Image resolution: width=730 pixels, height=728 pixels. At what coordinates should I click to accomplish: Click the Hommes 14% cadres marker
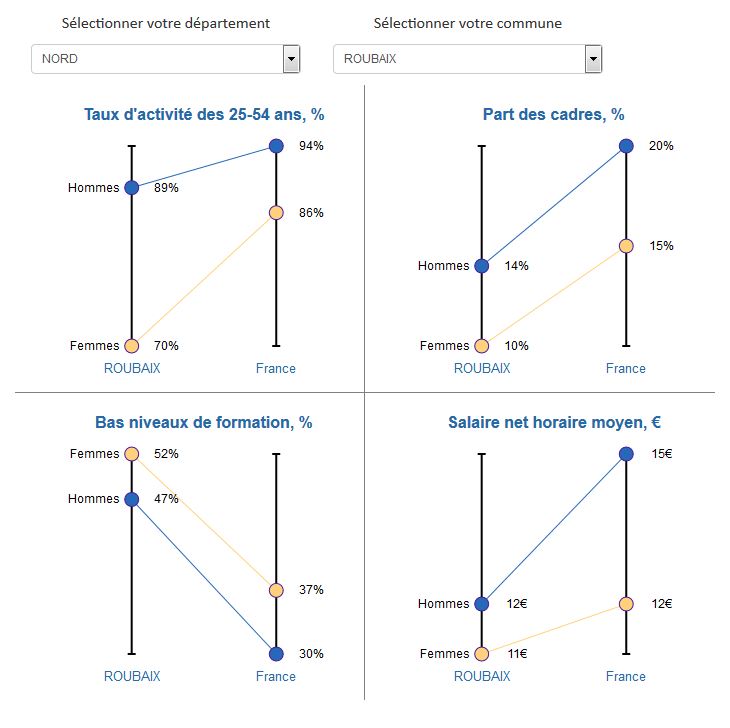click(482, 266)
